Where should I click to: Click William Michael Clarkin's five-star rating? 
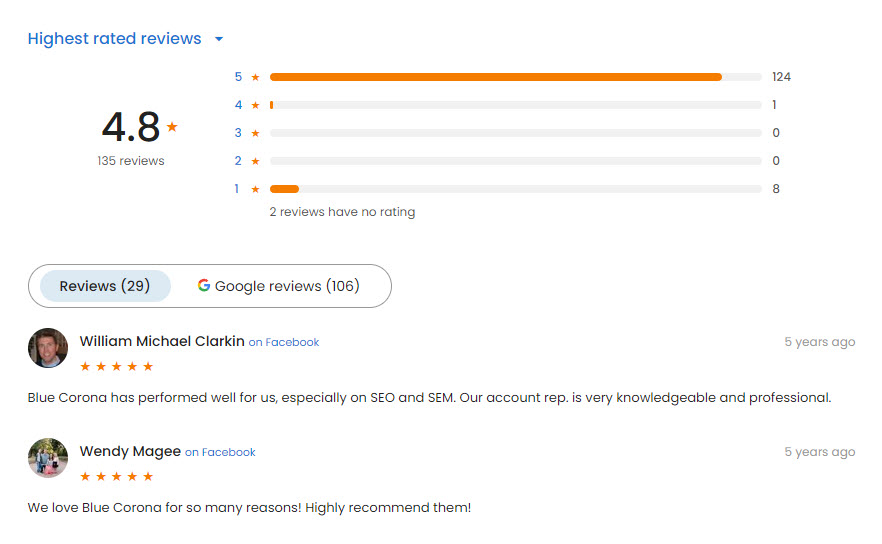coord(116,367)
